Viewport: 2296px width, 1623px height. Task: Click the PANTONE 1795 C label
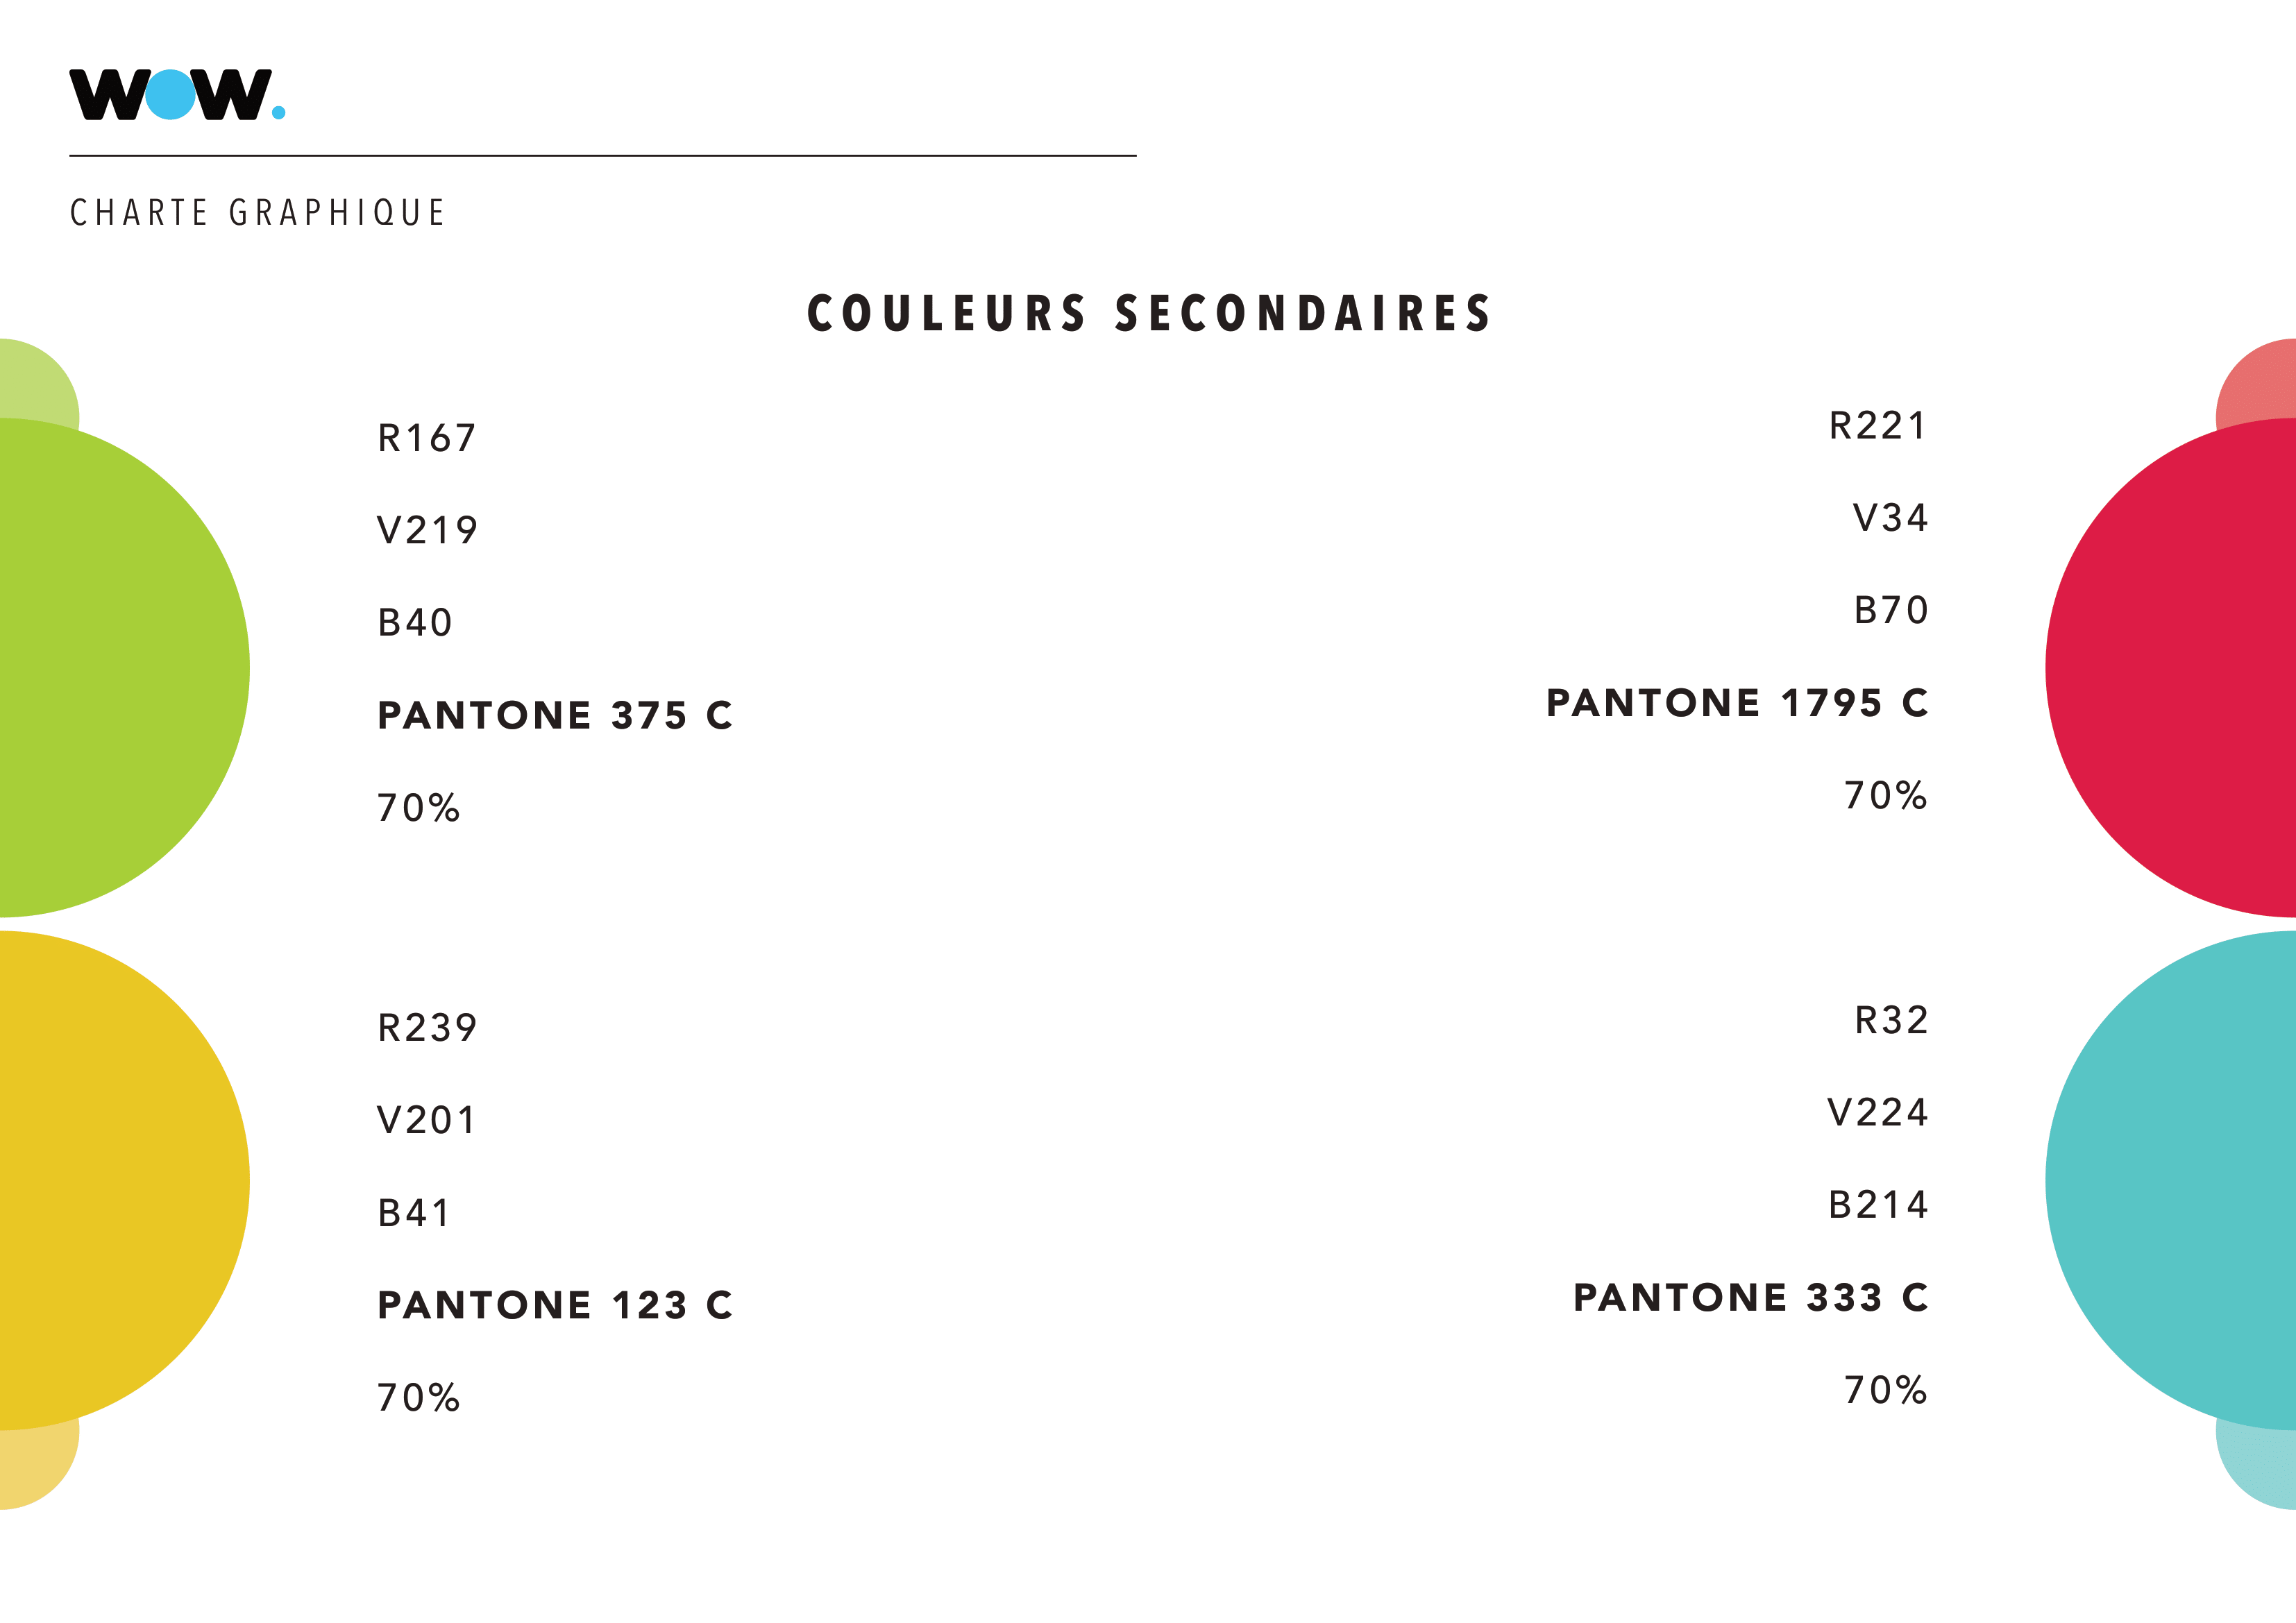1737,703
